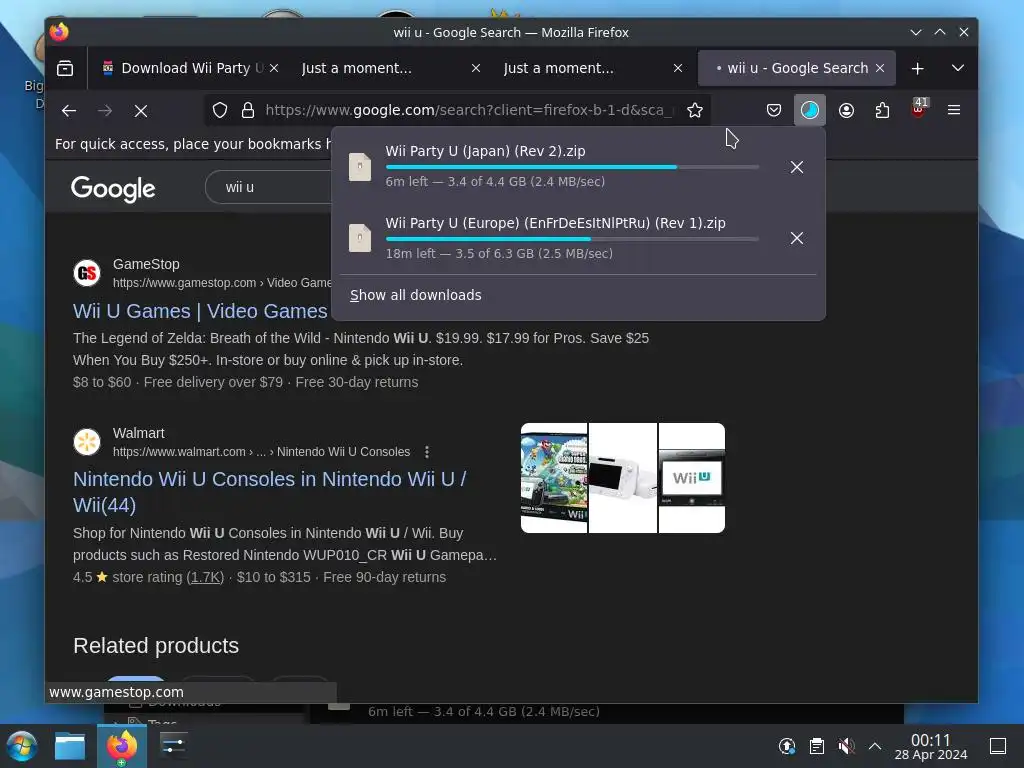The width and height of the screenshot is (1024, 768).
Task: Click the Walmart site favicon
Action: (87, 442)
